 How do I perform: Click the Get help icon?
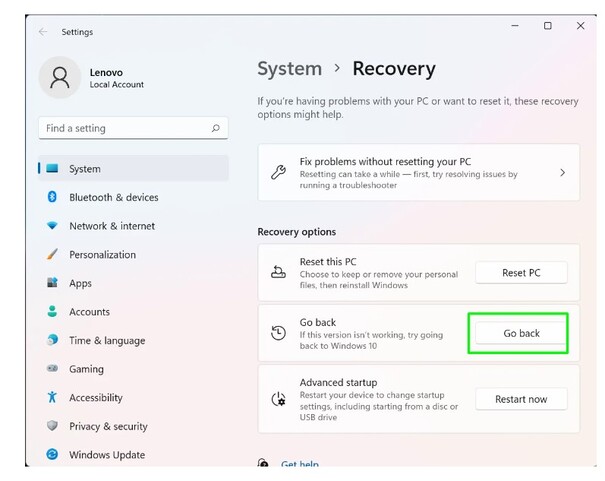(263, 462)
